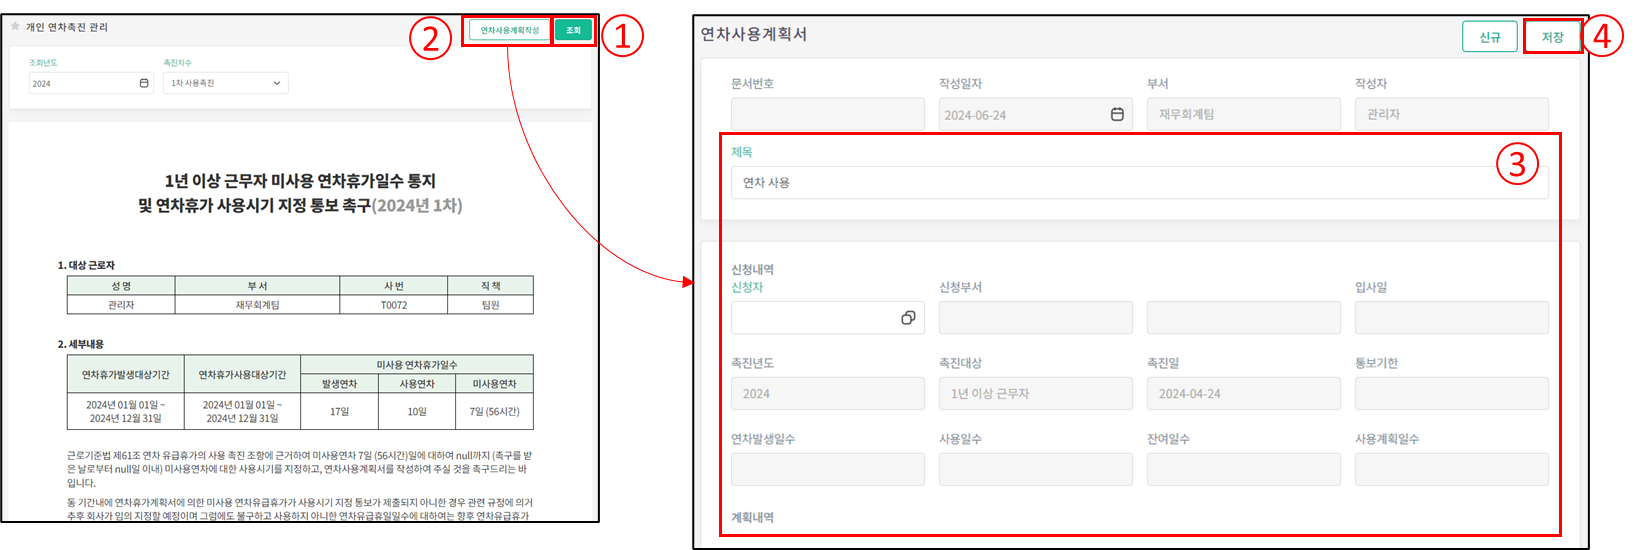Open calendar icon in 조회년도 field
The height and width of the screenshot is (550, 1635).
pyautogui.click(x=144, y=83)
